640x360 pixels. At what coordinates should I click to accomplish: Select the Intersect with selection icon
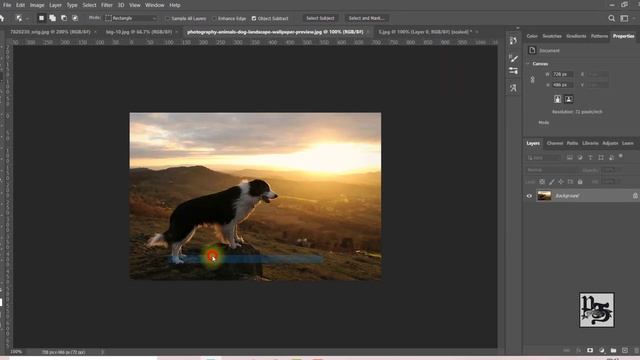pyautogui.click(x=75, y=18)
